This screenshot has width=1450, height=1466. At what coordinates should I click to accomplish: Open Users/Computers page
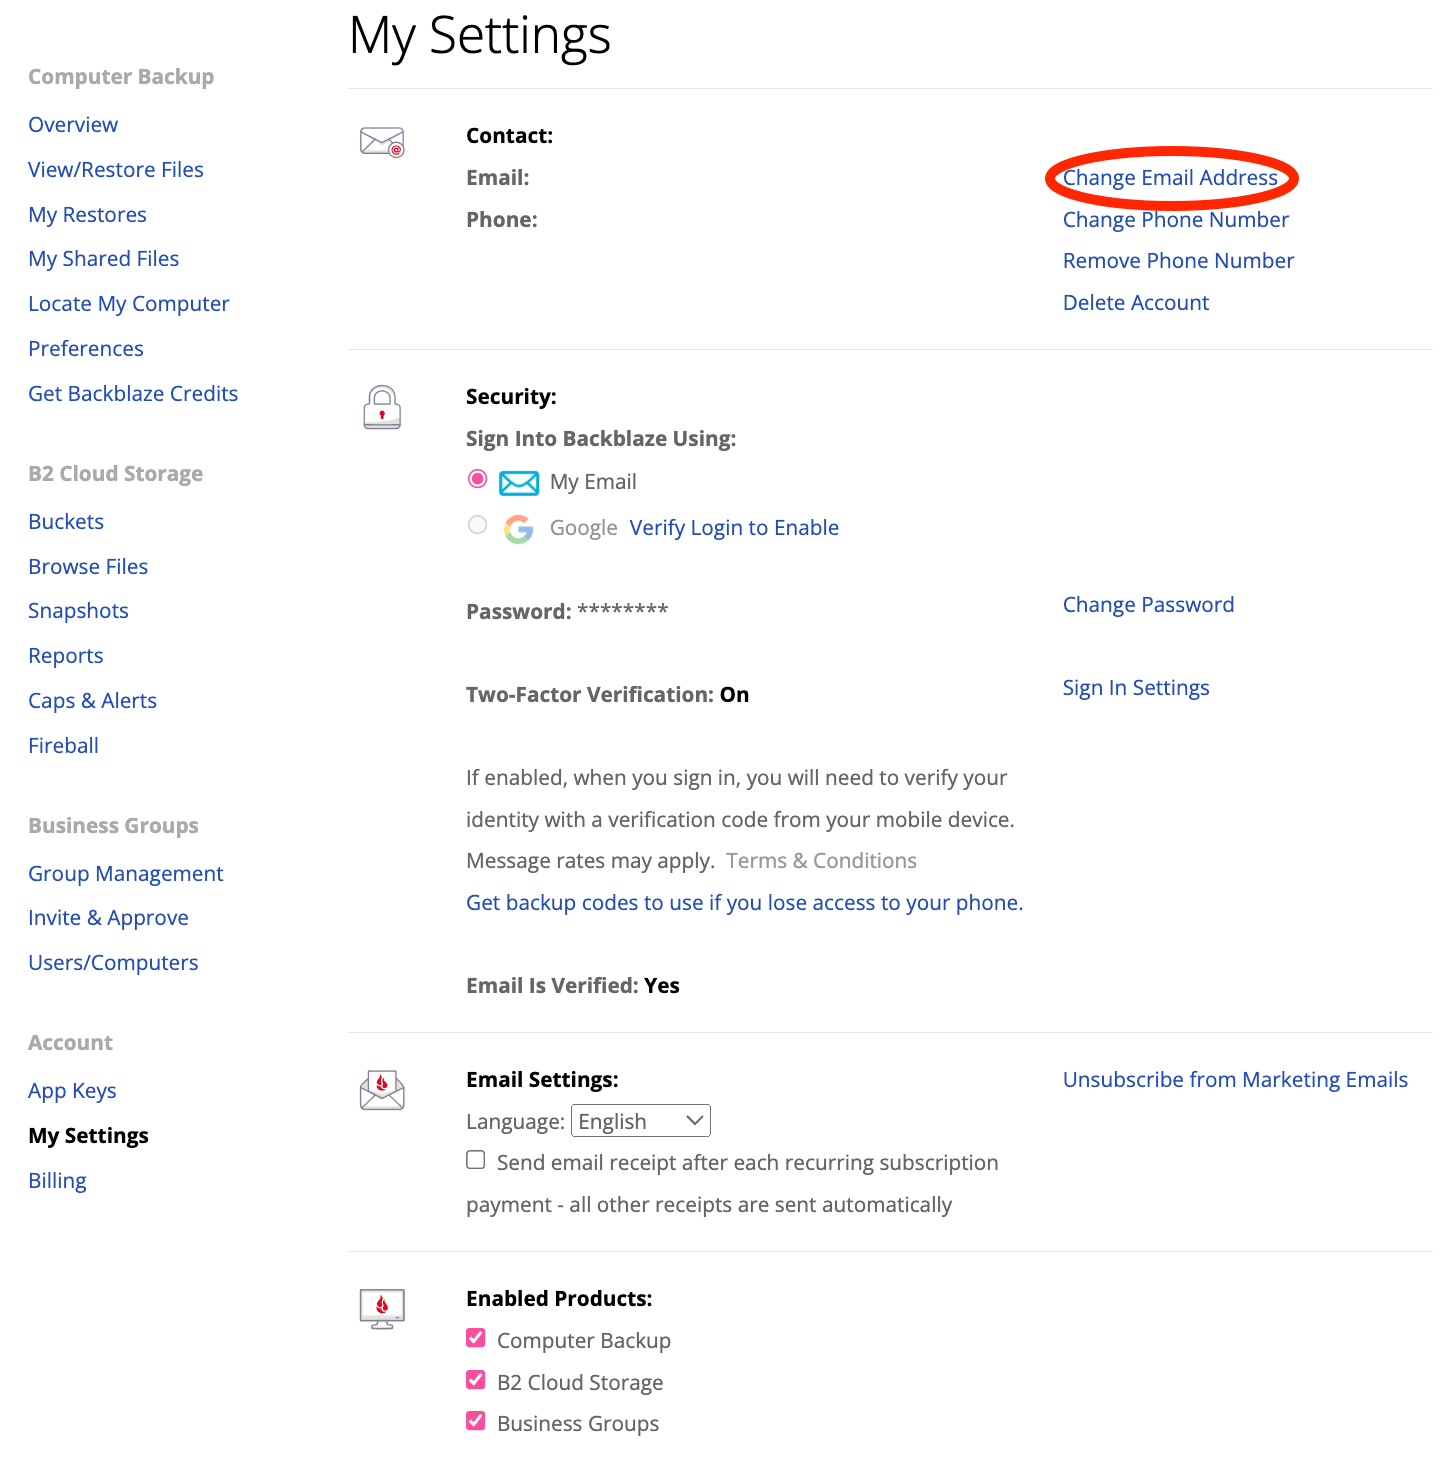(114, 963)
